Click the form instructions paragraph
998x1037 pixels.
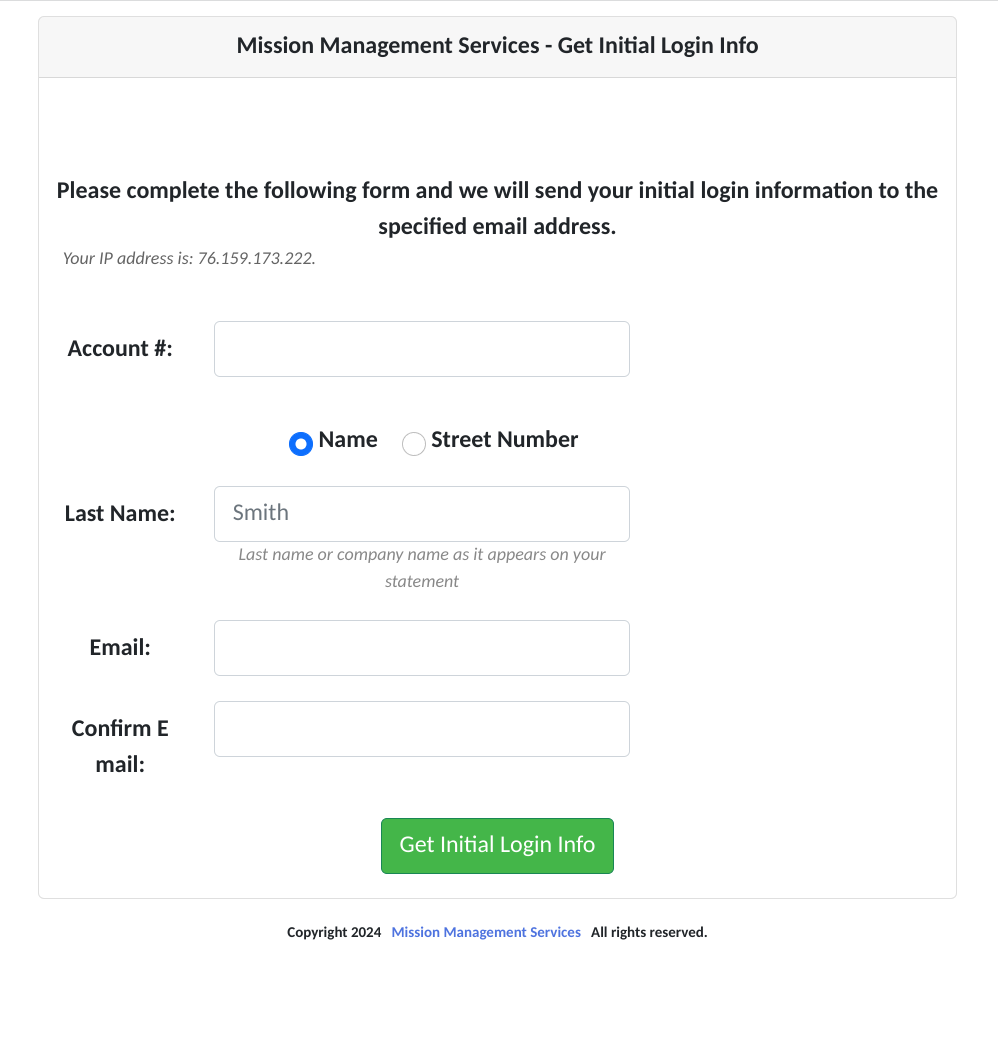497,207
